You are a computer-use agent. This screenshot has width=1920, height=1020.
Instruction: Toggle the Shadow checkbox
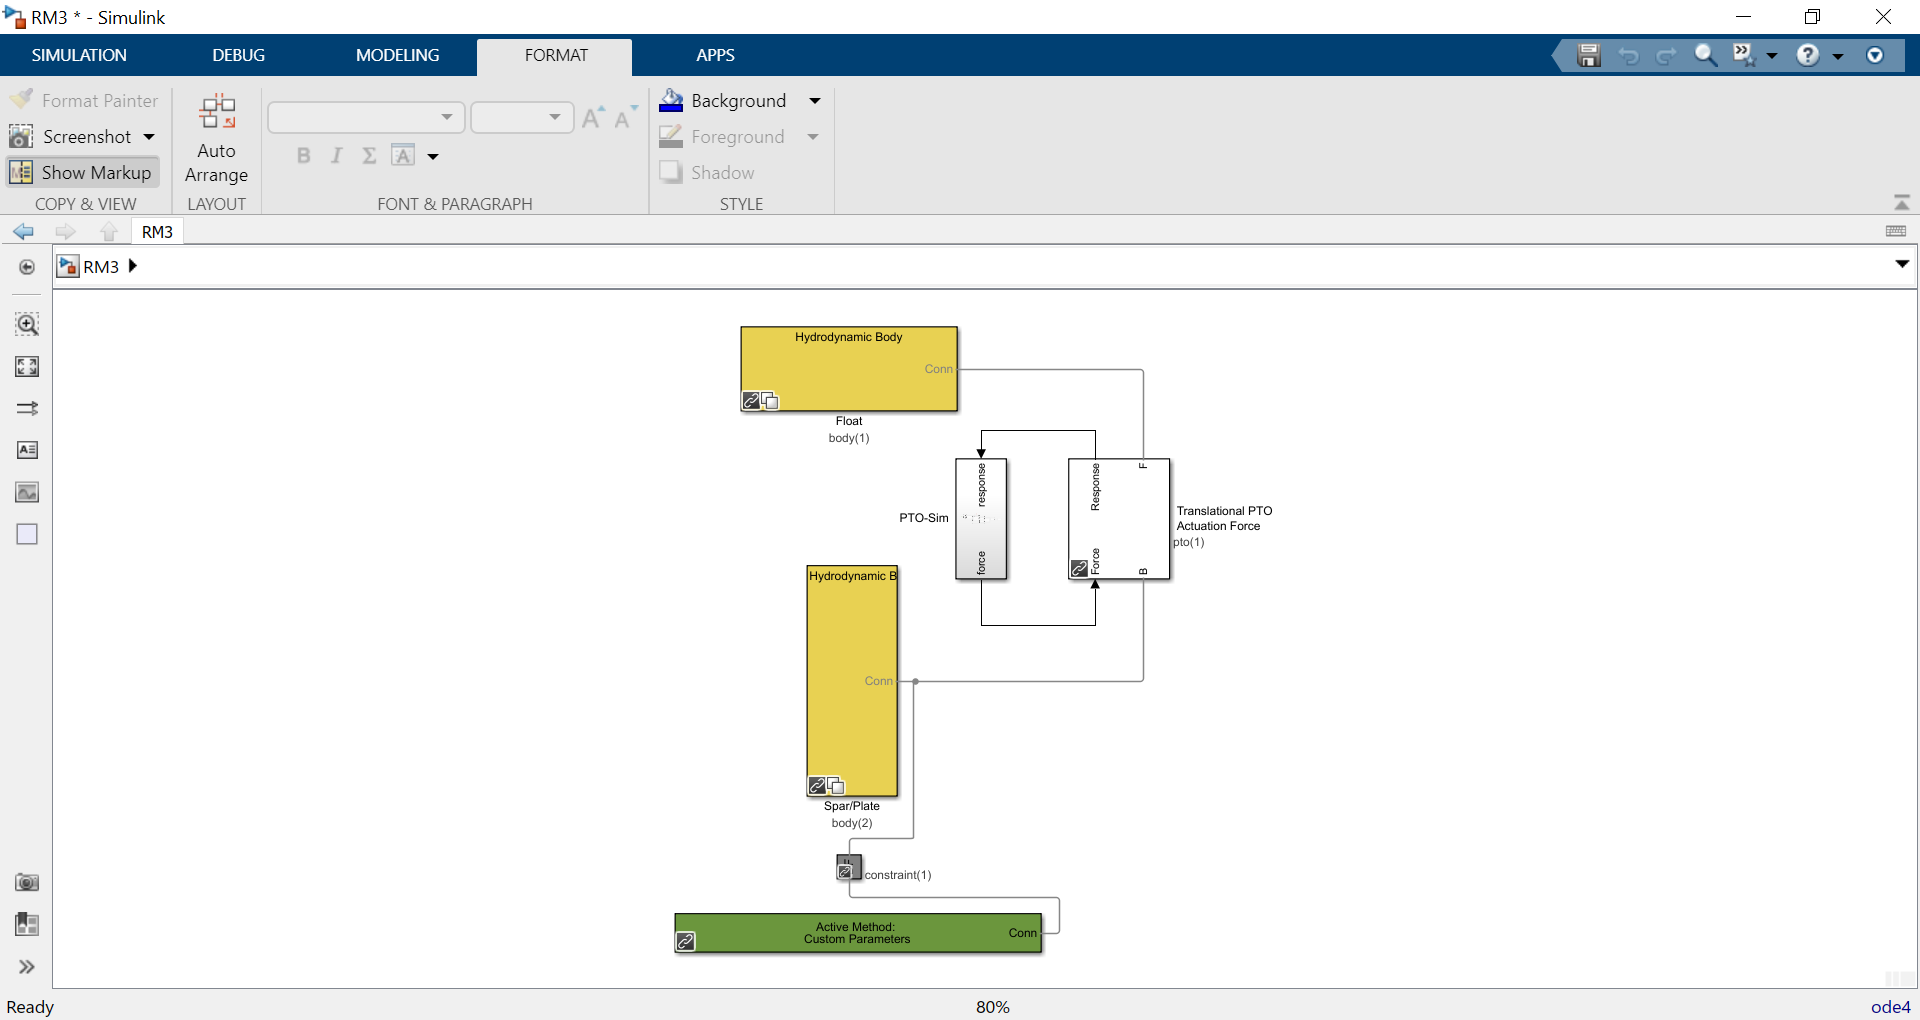point(707,172)
